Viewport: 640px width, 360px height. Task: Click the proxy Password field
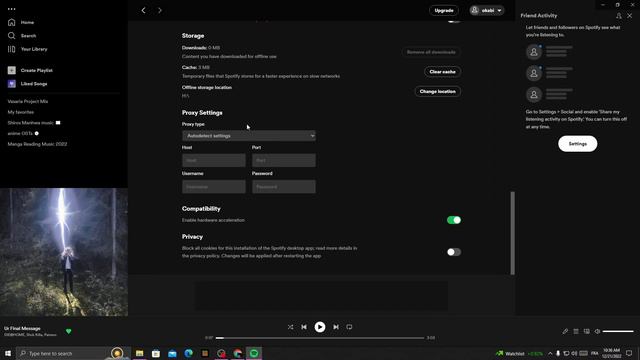(x=284, y=187)
